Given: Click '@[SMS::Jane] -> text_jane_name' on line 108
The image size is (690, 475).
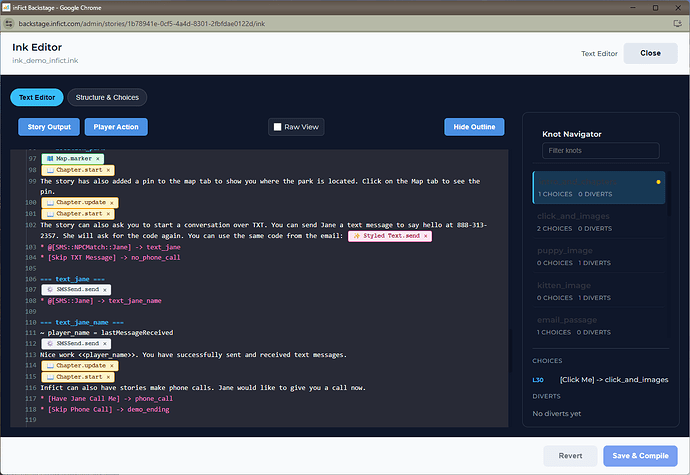Looking at the screenshot, I should pyautogui.click(x=101, y=301).
